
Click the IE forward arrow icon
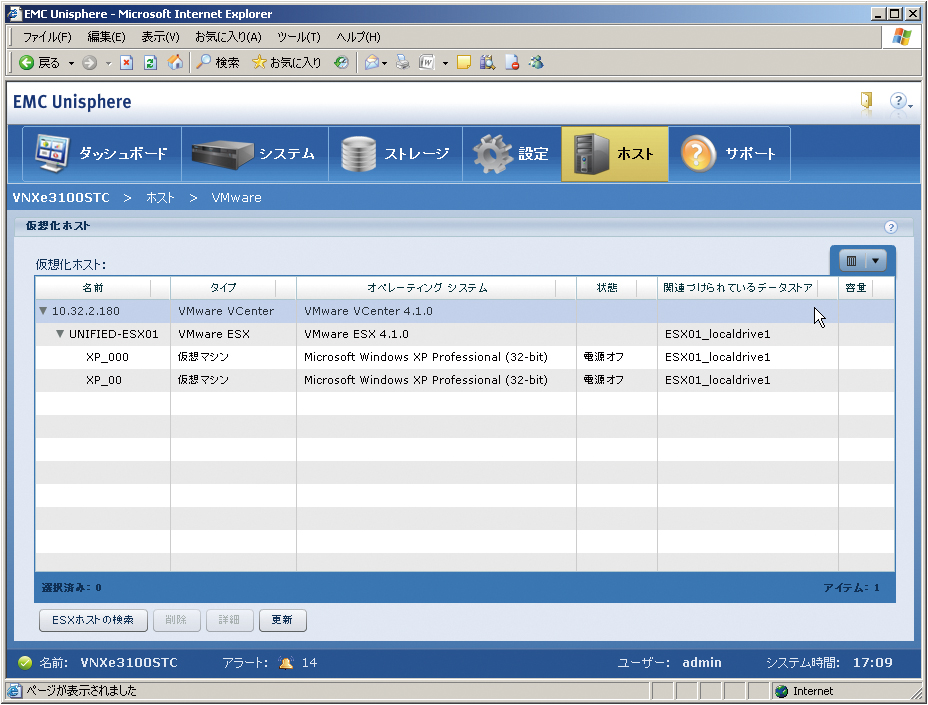click(x=89, y=63)
